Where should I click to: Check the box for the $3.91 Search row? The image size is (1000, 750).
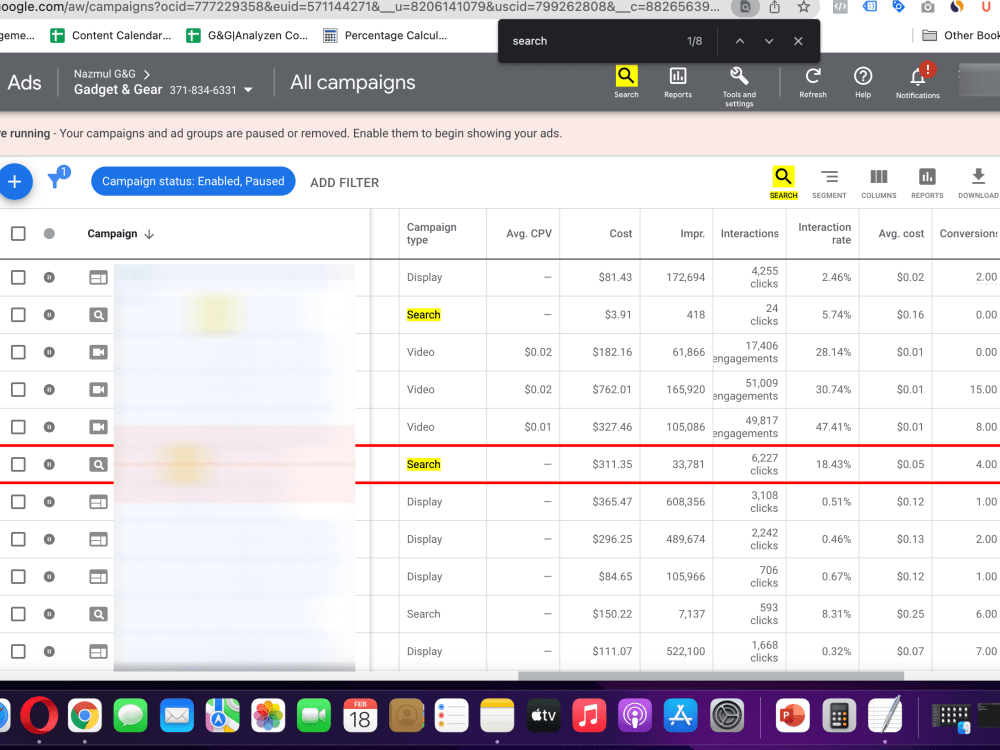pyautogui.click(x=18, y=315)
